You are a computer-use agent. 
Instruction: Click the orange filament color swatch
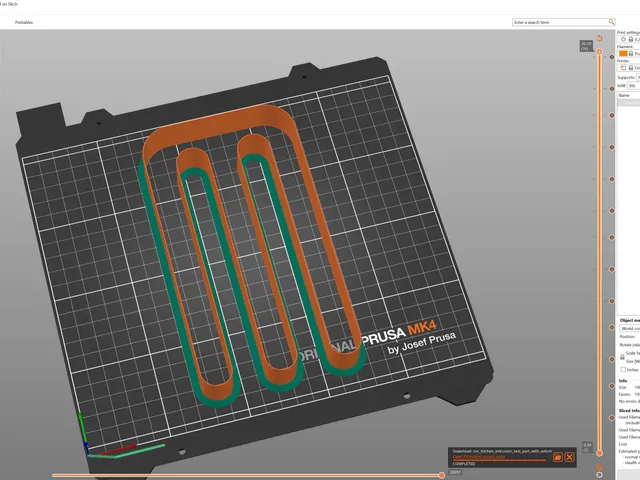[x=623, y=53]
